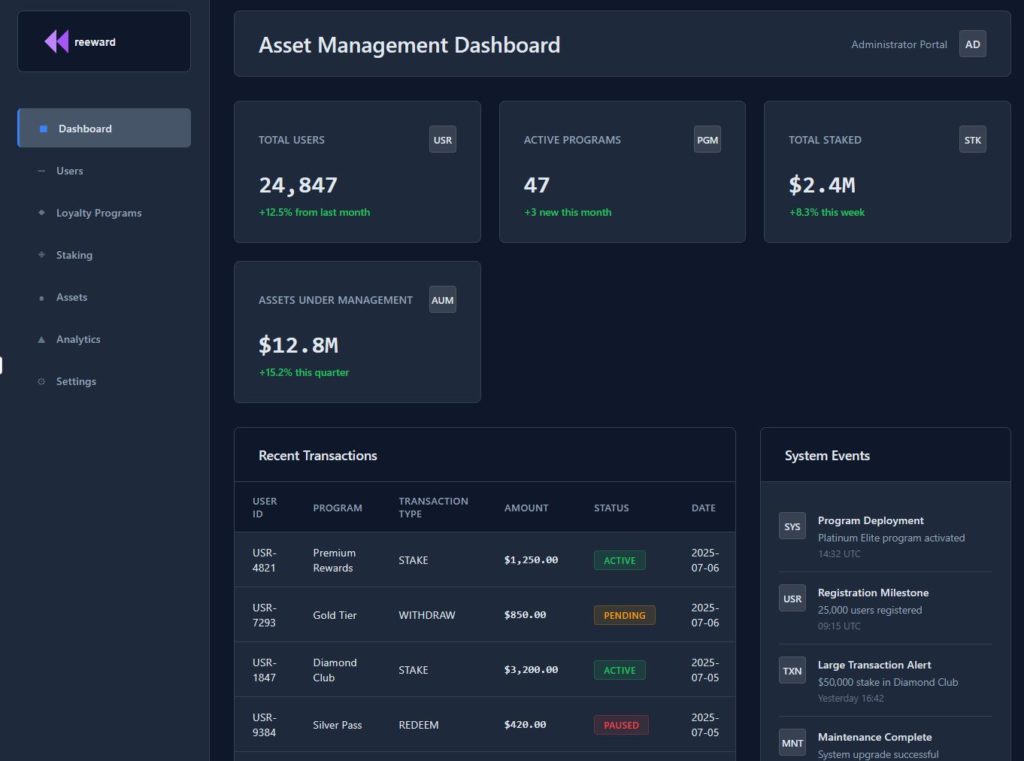Click the Loyalty Programs diamond icon
Viewport: 1024px width, 761px height.
41,213
